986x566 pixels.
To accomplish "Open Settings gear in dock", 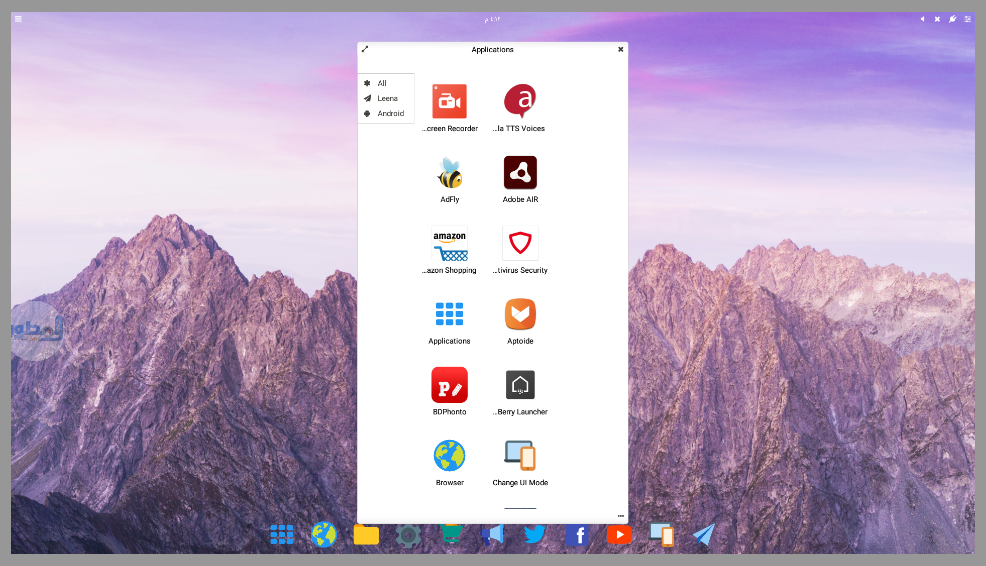I will point(408,535).
